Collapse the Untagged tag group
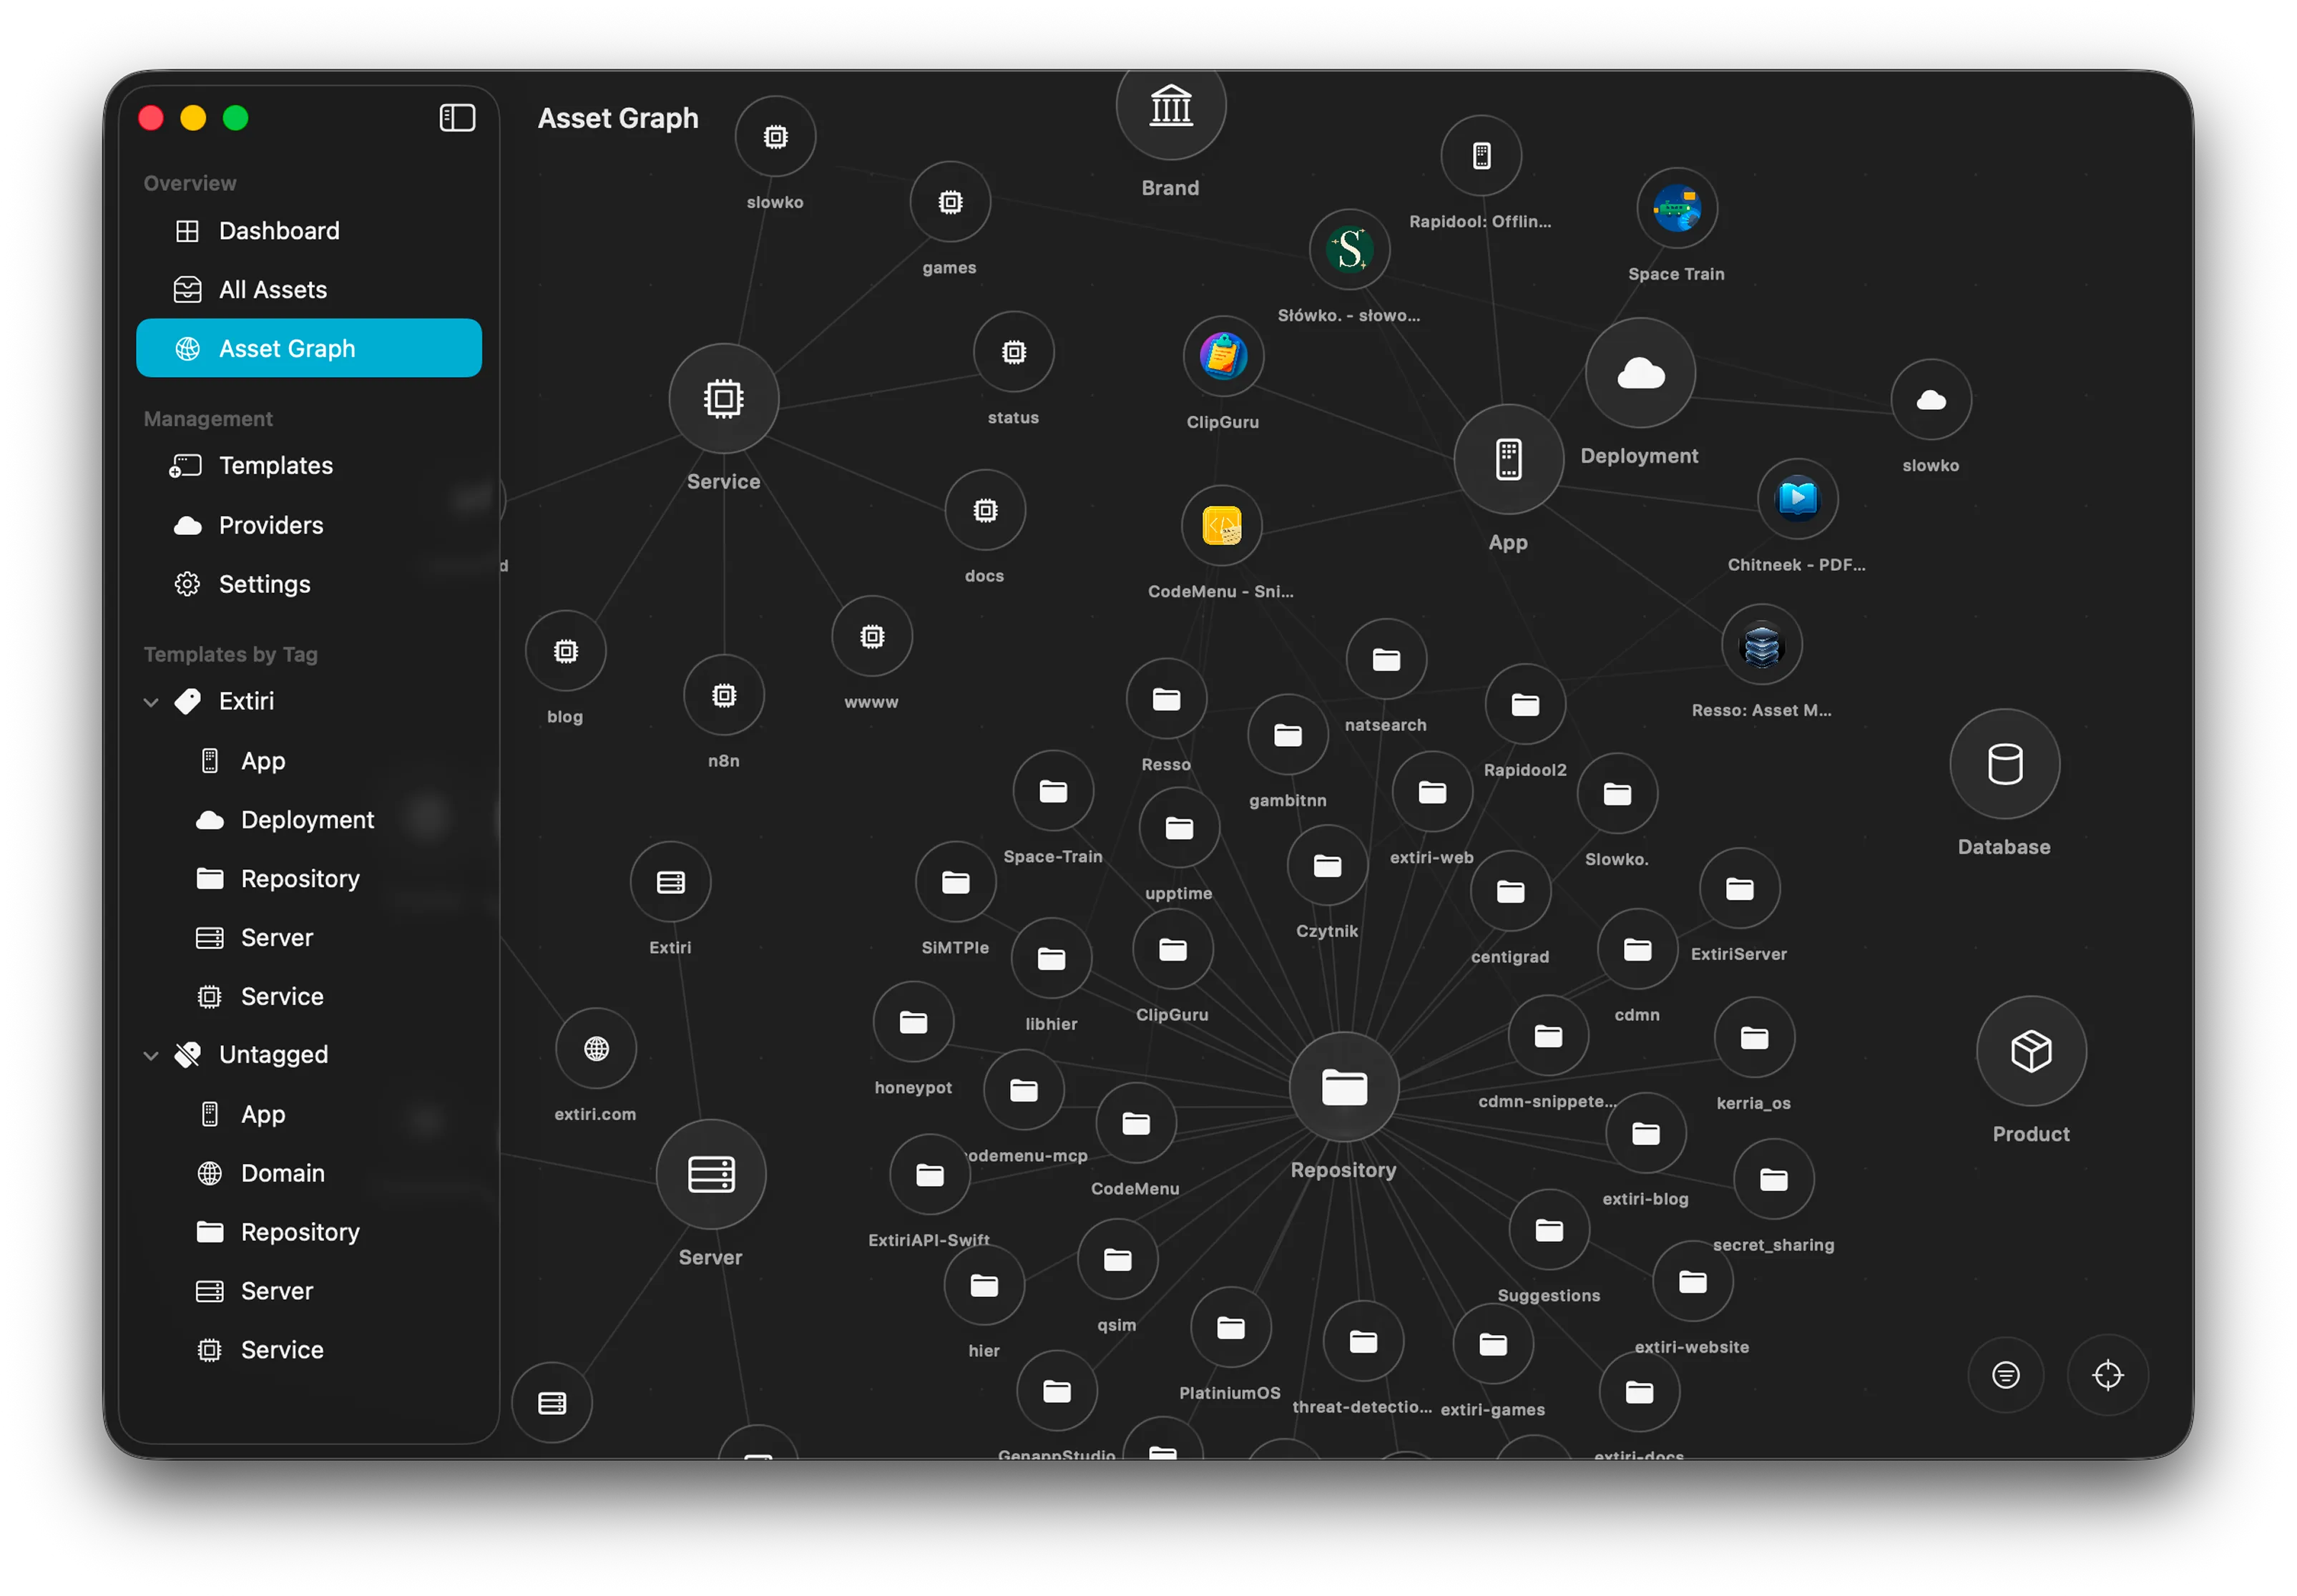Screen dimensions: 2297x1596 click(x=151, y=1055)
